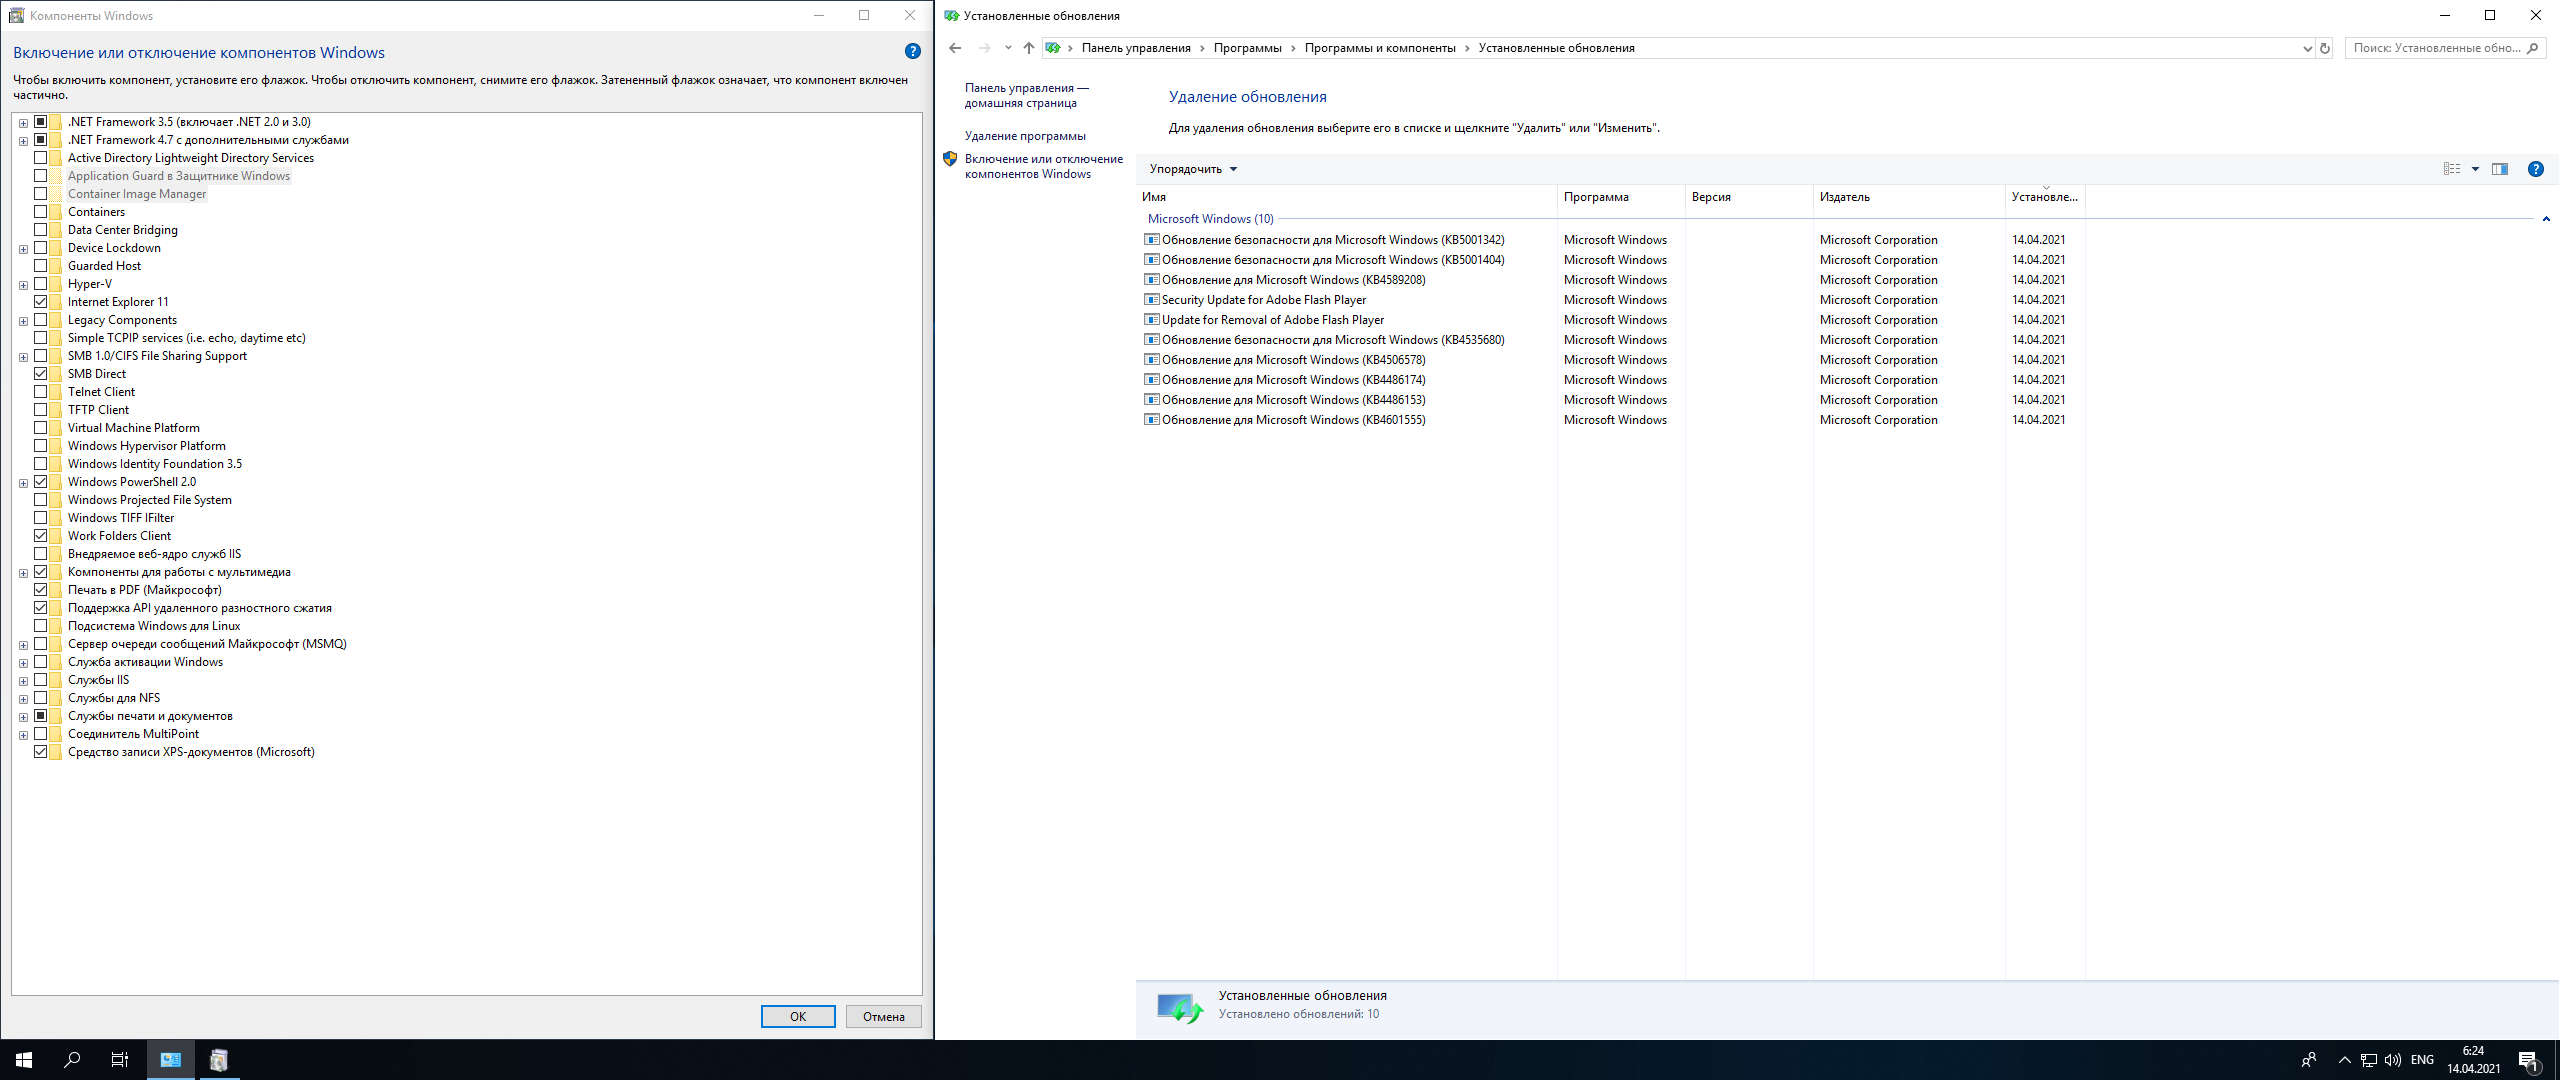Sort by the Издатель column header
Viewport: 2560px width, 1080px height.
click(1909, 197)
